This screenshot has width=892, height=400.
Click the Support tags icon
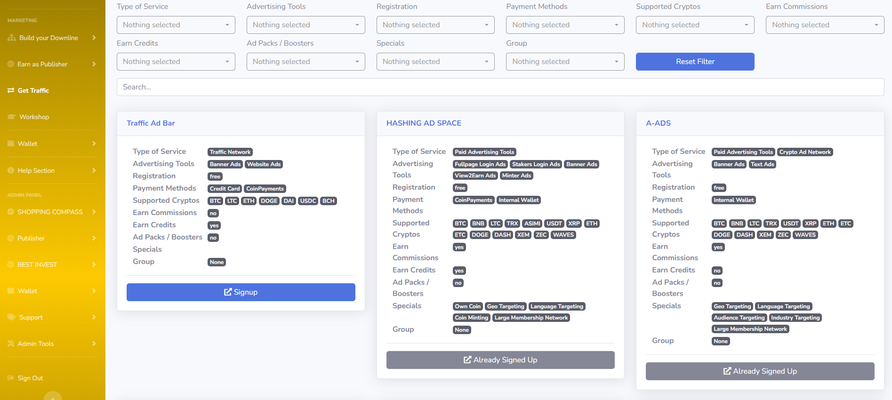(11, 317)
